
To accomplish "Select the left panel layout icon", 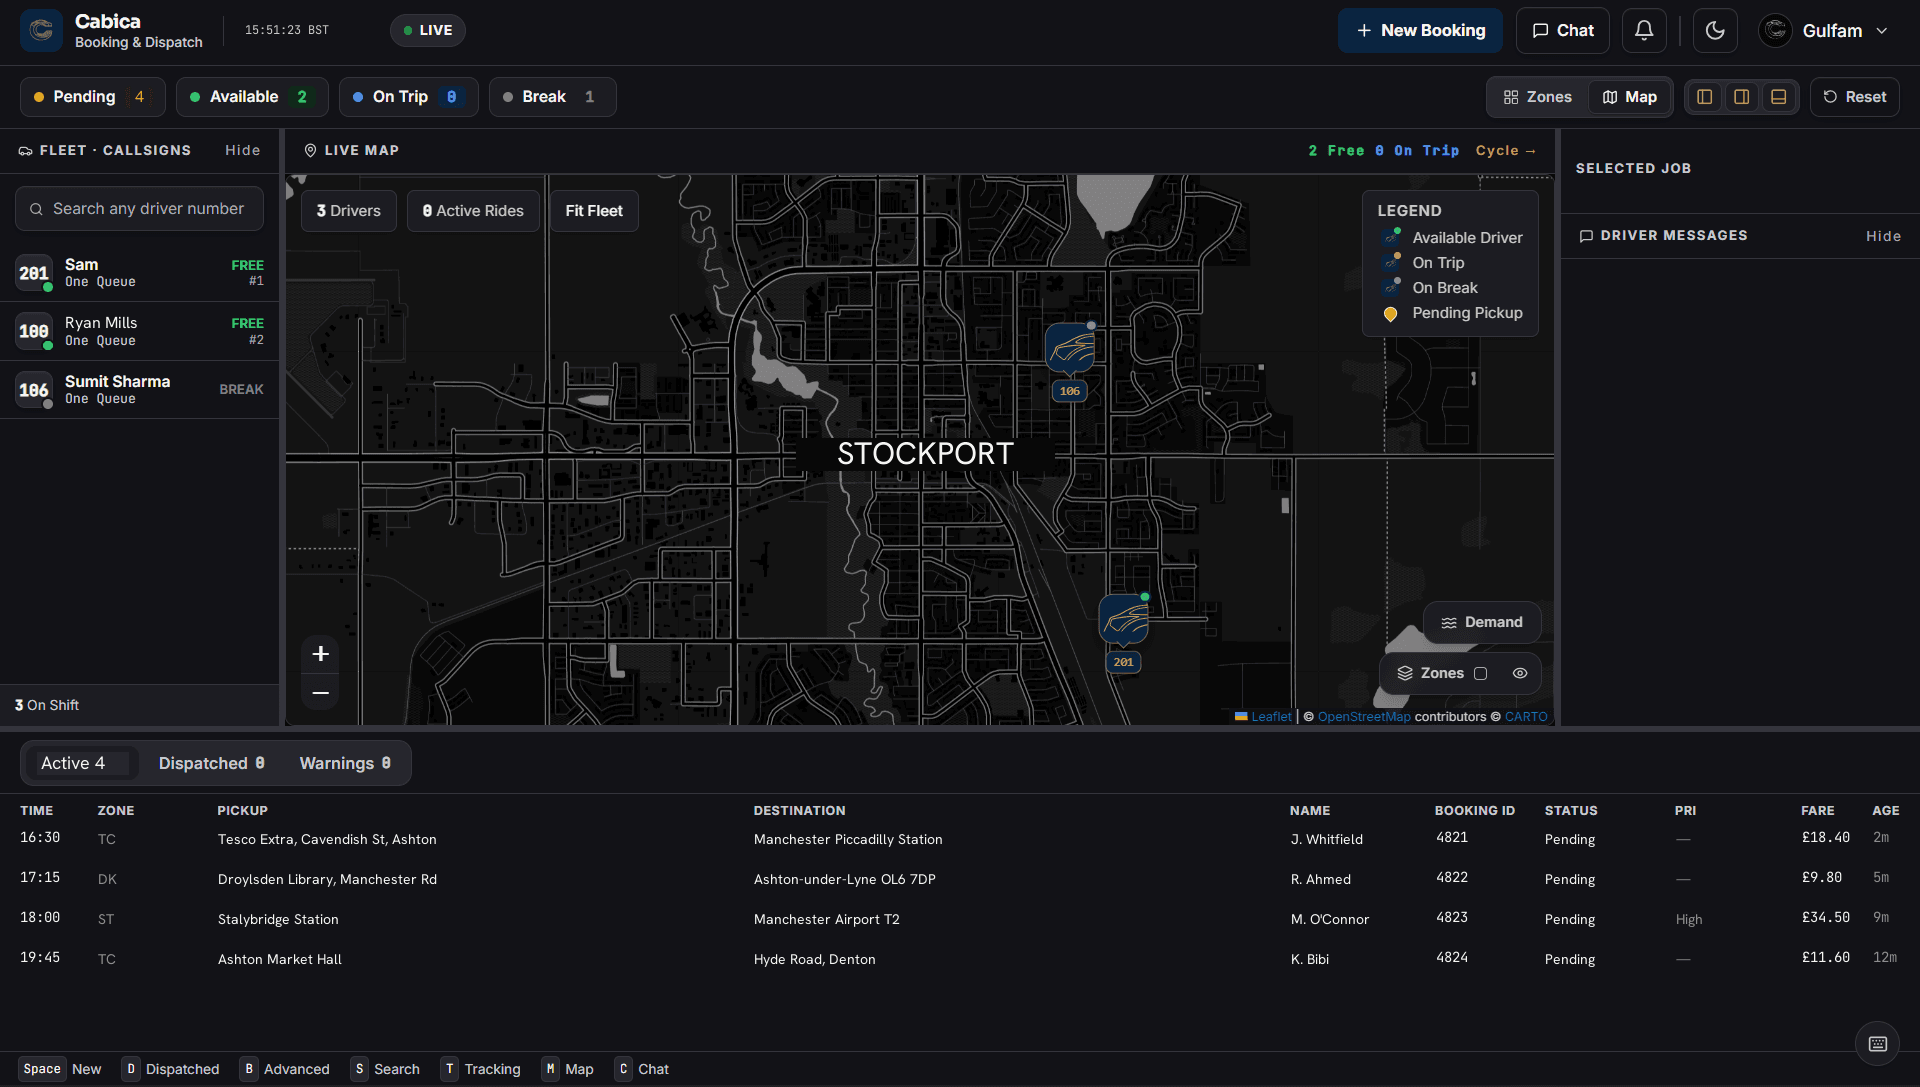I will click(x=1705, y=97).
